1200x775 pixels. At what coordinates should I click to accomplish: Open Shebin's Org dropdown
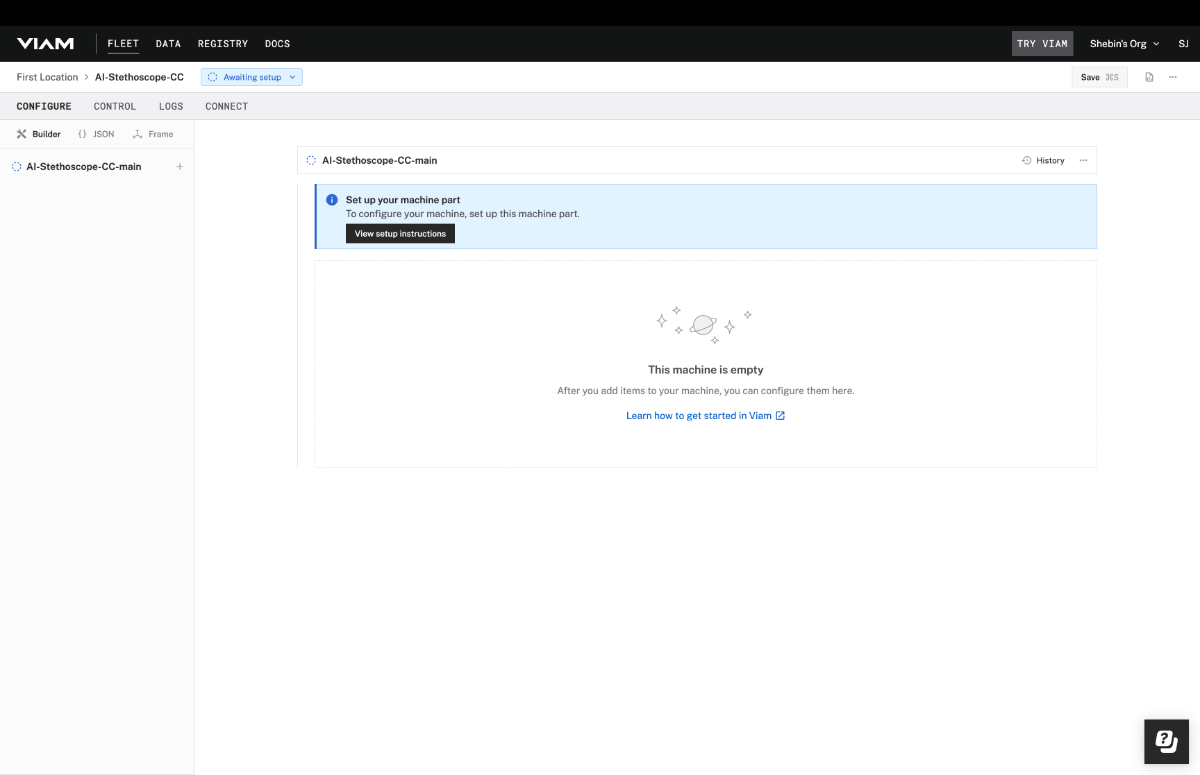click(x=1124, y=44)
